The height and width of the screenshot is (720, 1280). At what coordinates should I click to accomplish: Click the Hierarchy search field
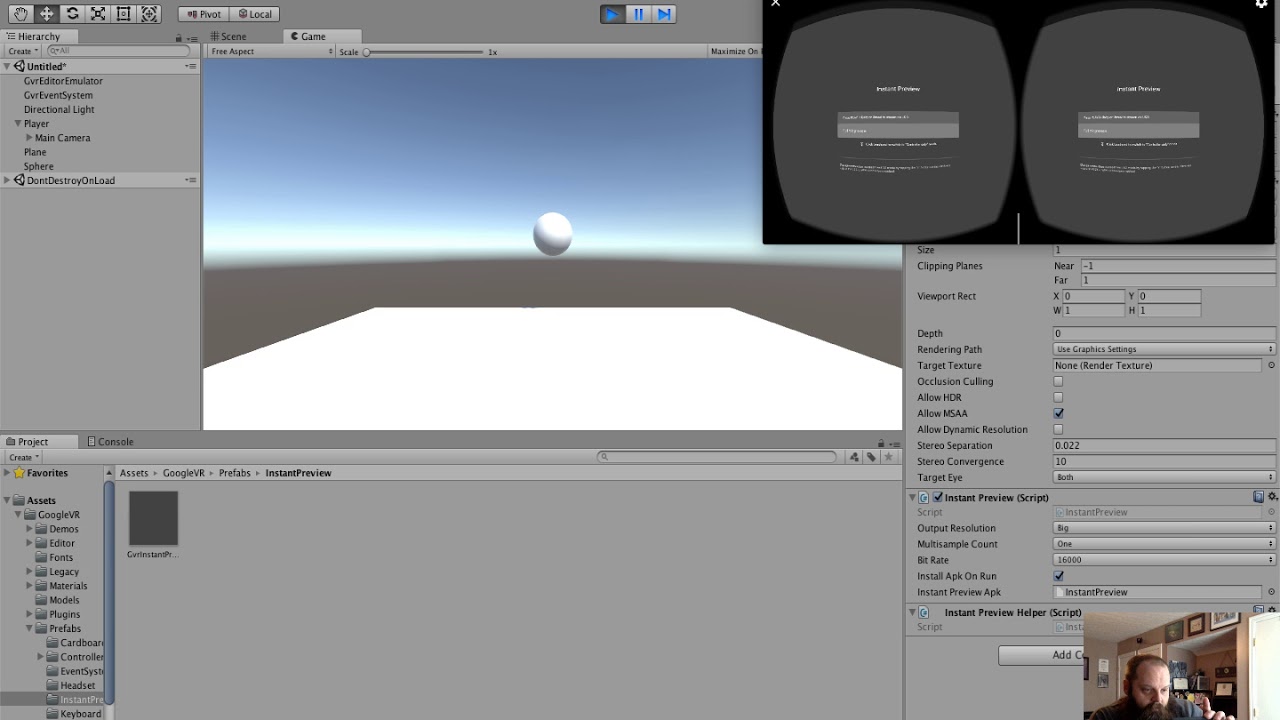coord(119,51)
